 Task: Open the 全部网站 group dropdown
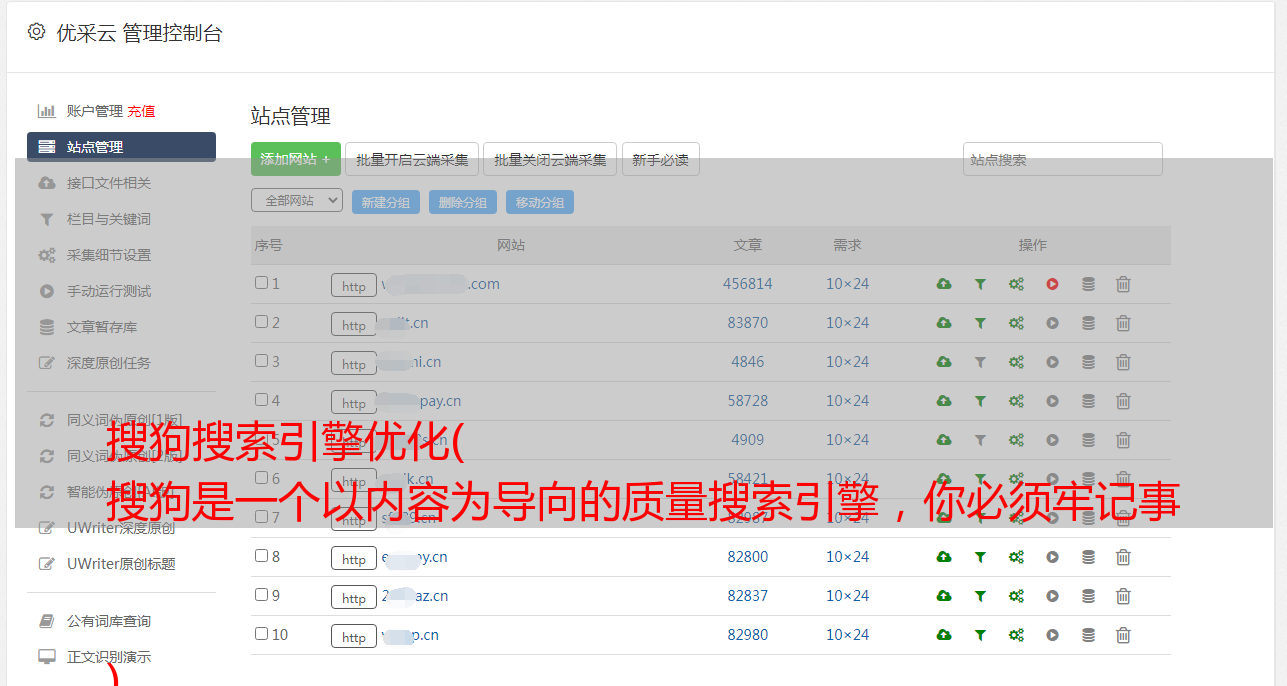(x=297, y=201)
